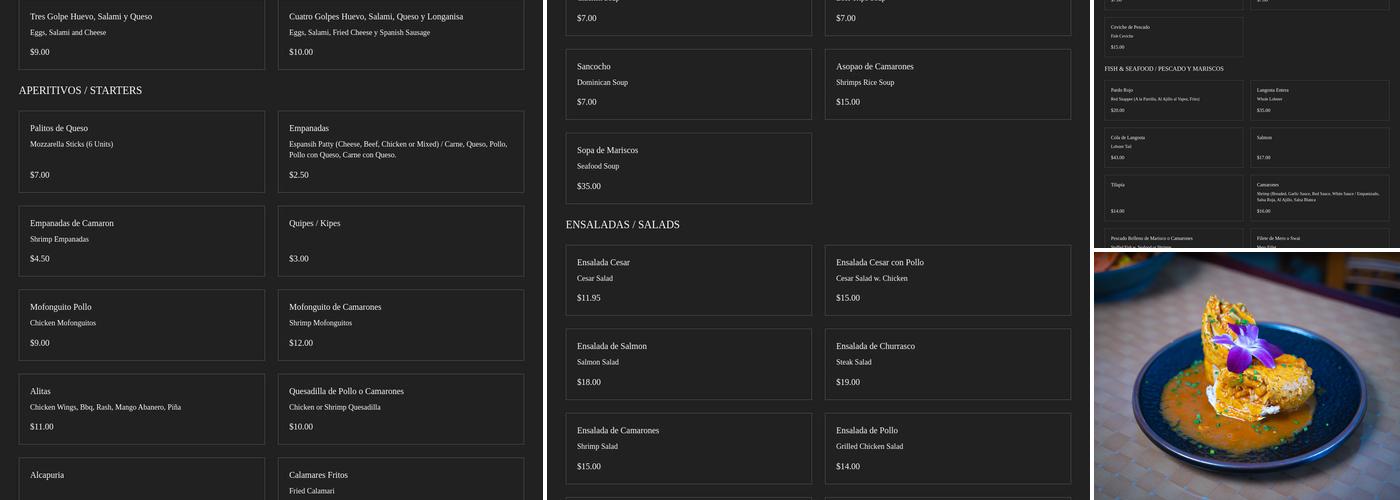
Task: Select the Asopao de Camarones item
Action: coord(947,84)
